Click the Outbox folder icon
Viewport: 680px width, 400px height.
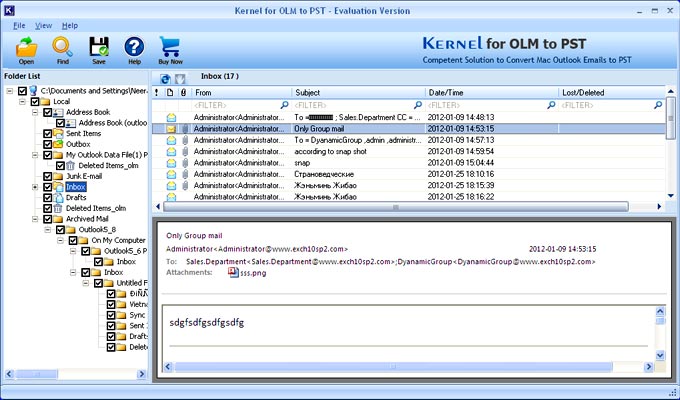pos(58,144)
